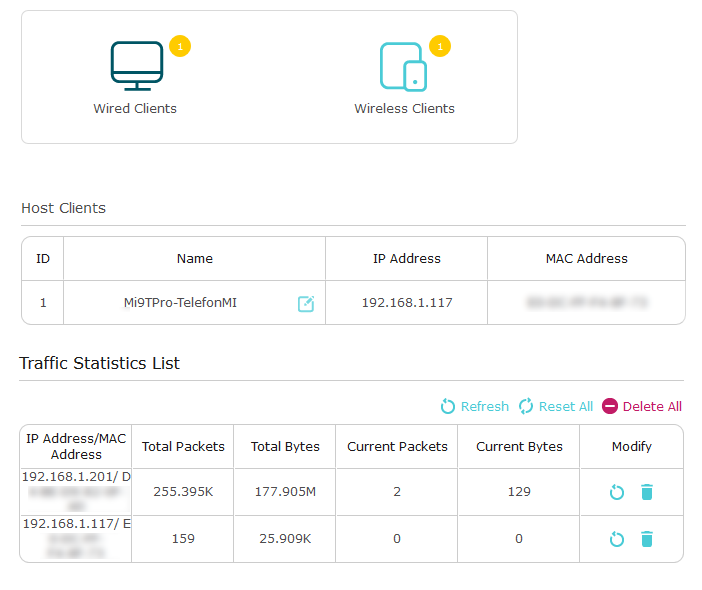Reset statistics for 192.168.1.201 row
Screen dimensions: 702x590
pos(617,492)
